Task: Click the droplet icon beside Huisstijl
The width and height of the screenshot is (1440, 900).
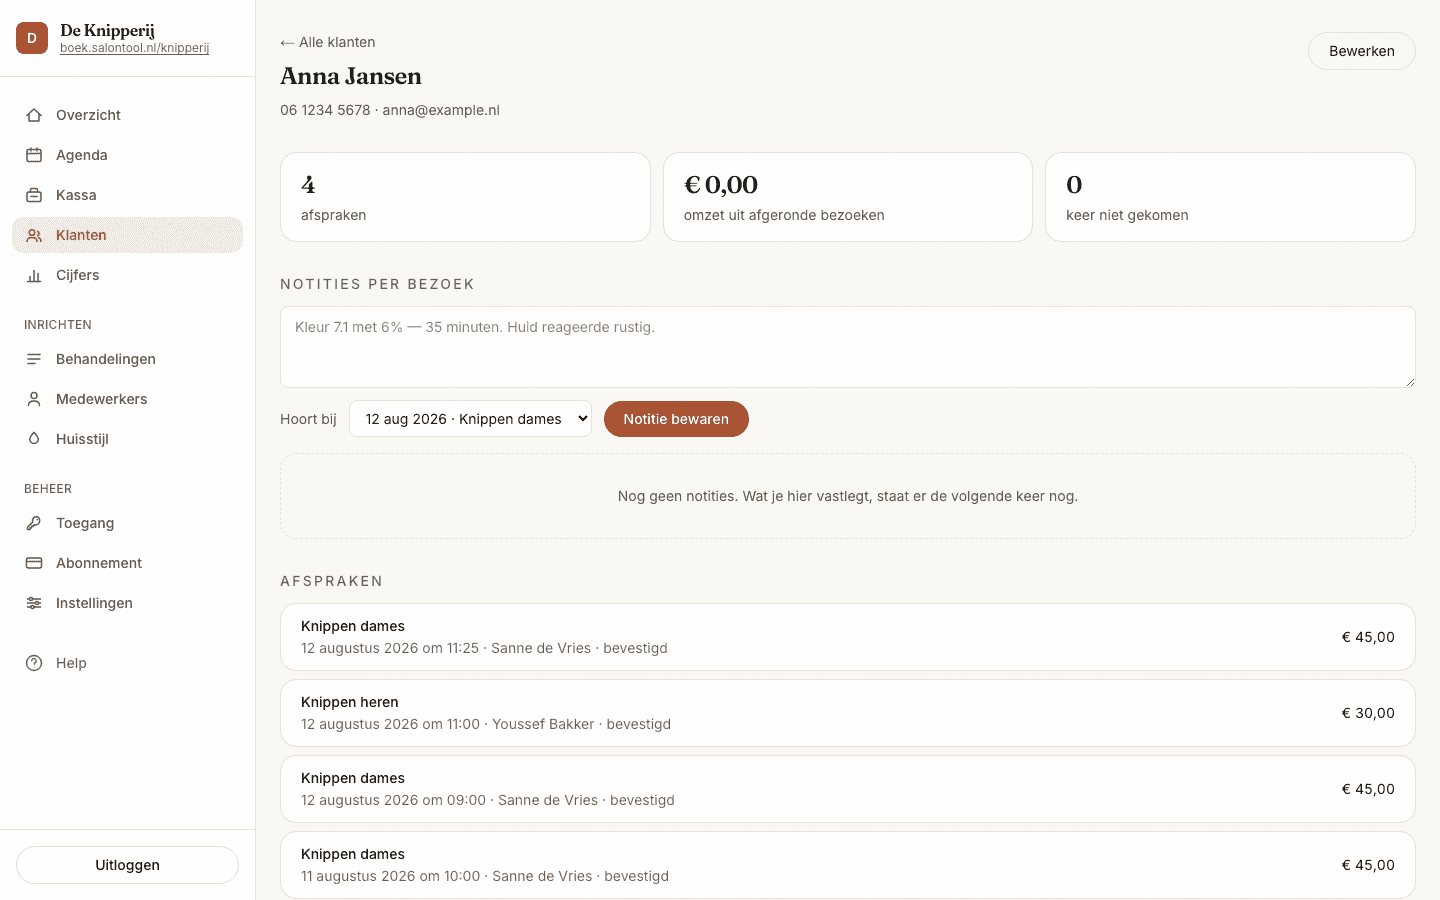Action: [x=34, y=439]
